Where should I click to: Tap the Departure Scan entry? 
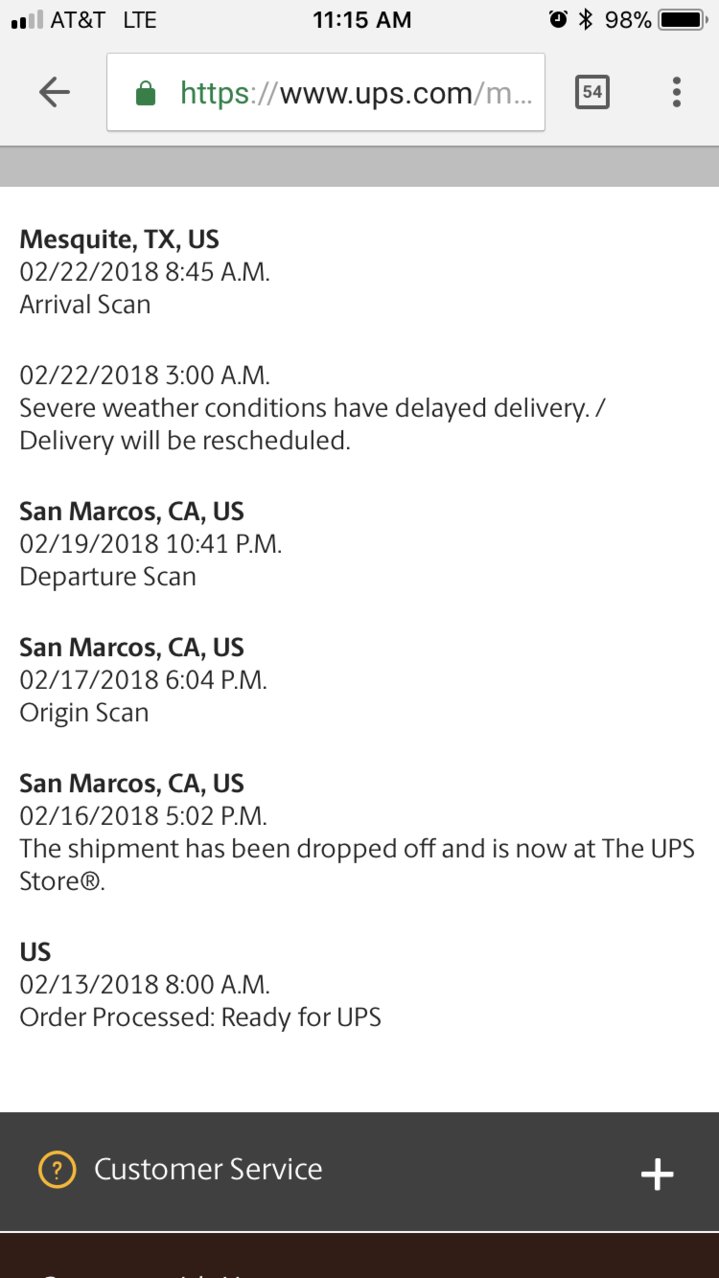coord(108,577)
